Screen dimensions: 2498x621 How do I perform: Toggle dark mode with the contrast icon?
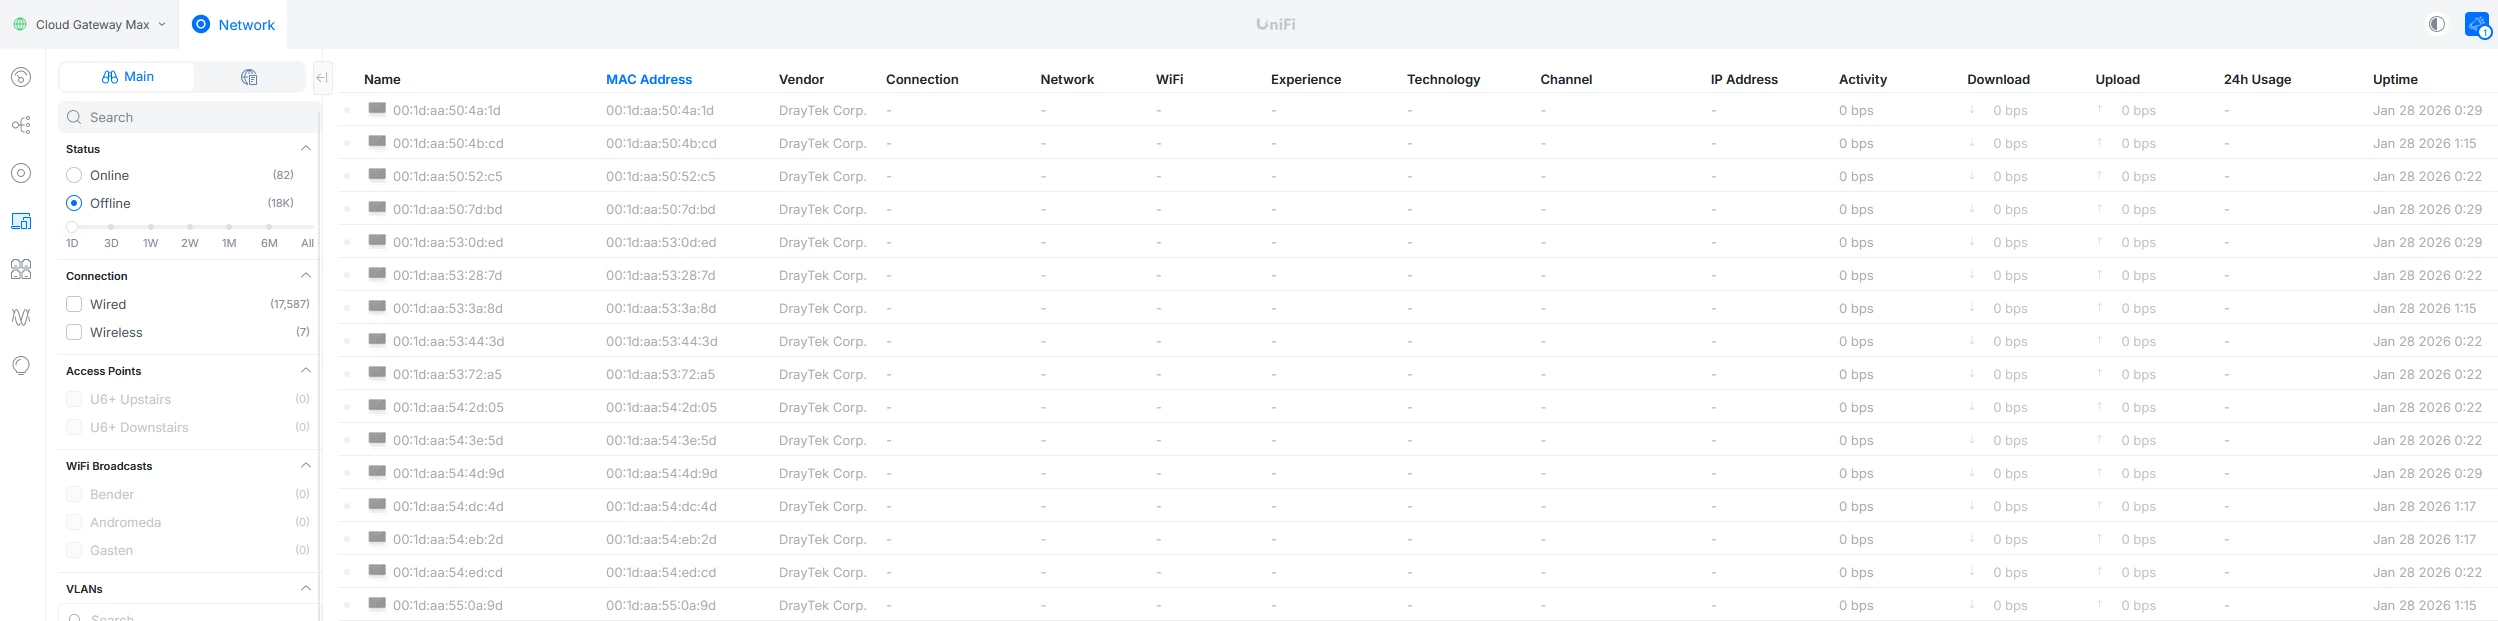pos(2437,22)
